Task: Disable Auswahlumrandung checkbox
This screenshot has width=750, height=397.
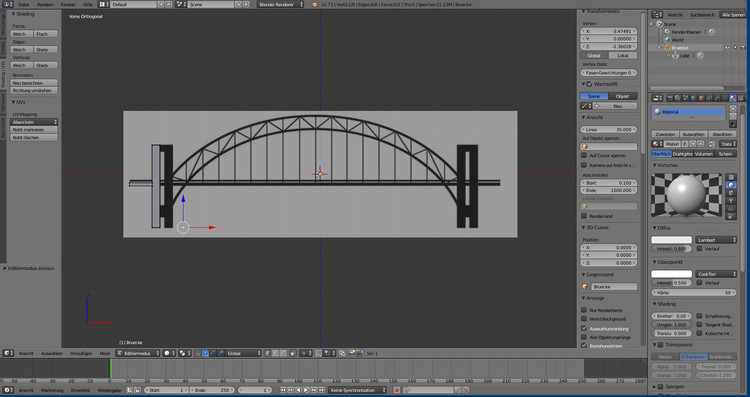Action: point(584,329)
